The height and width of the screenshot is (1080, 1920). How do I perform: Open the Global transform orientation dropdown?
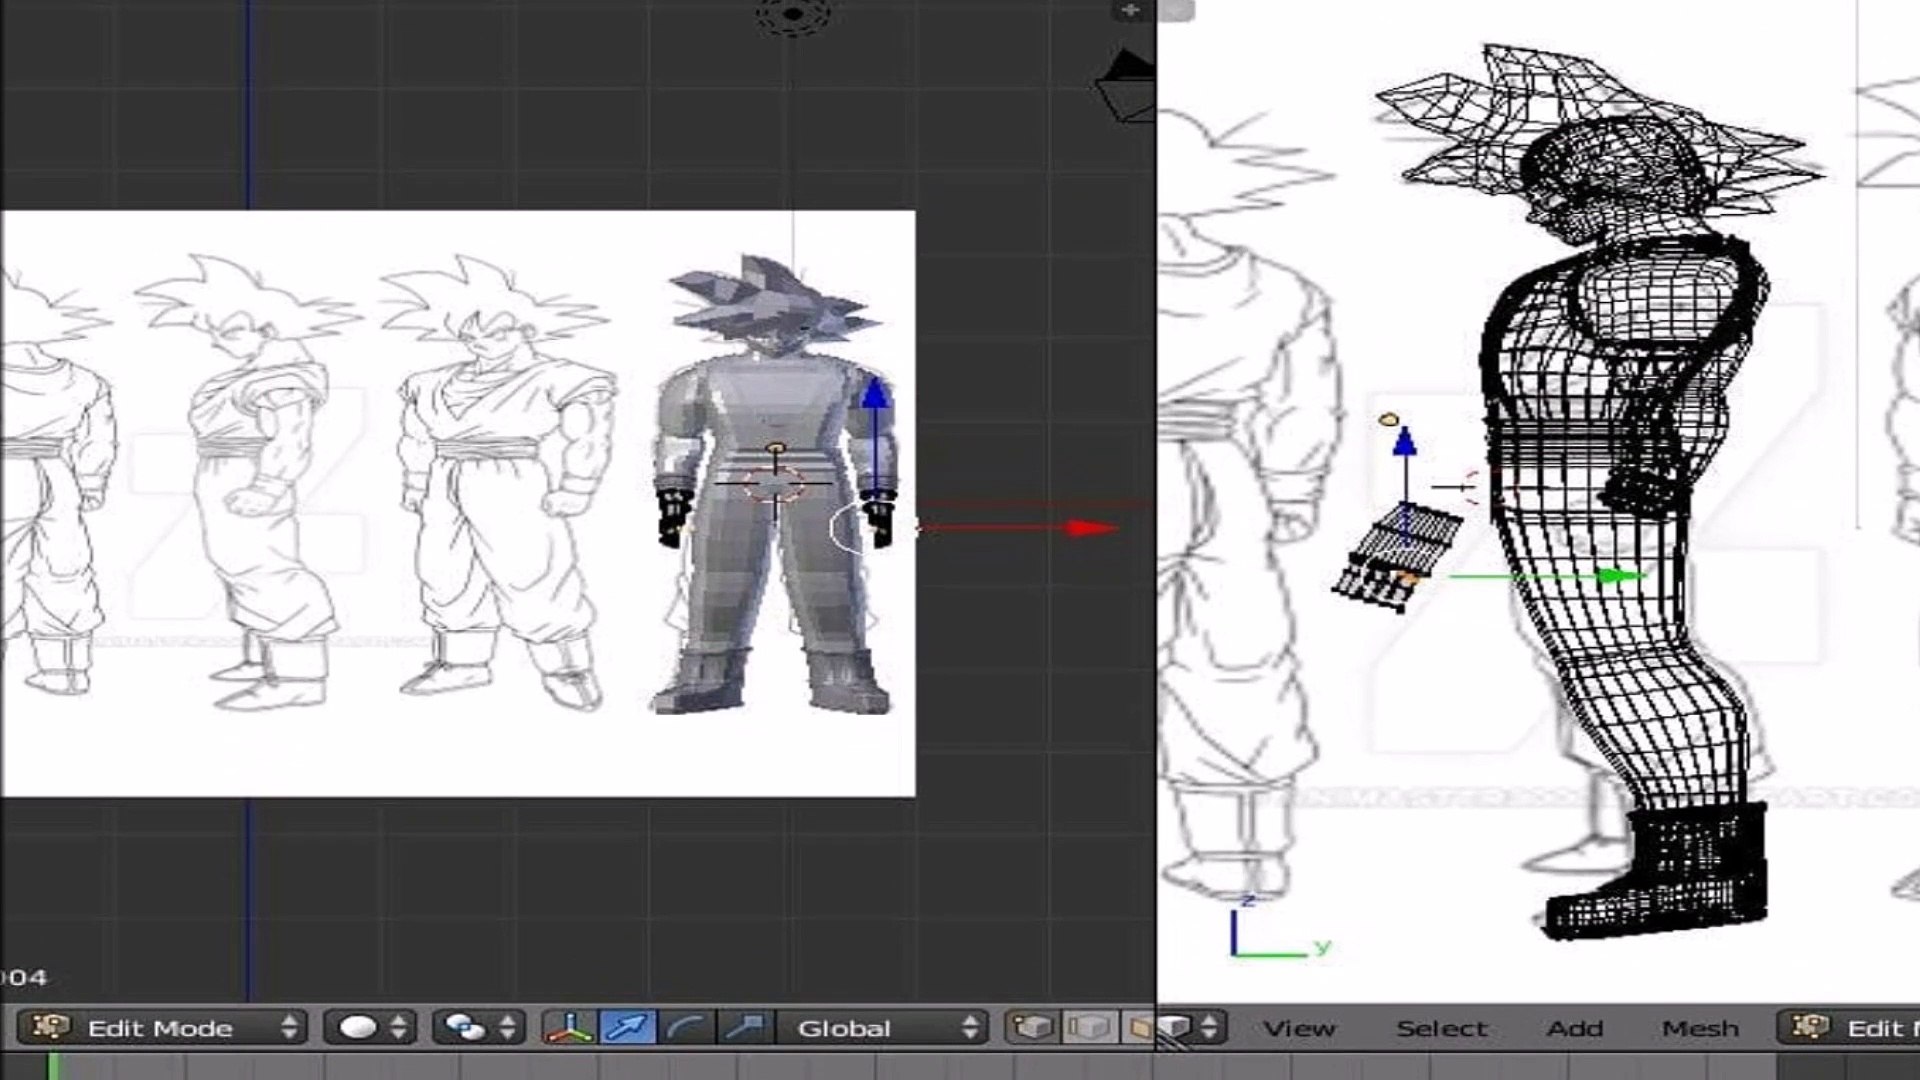pos(882,1027)
